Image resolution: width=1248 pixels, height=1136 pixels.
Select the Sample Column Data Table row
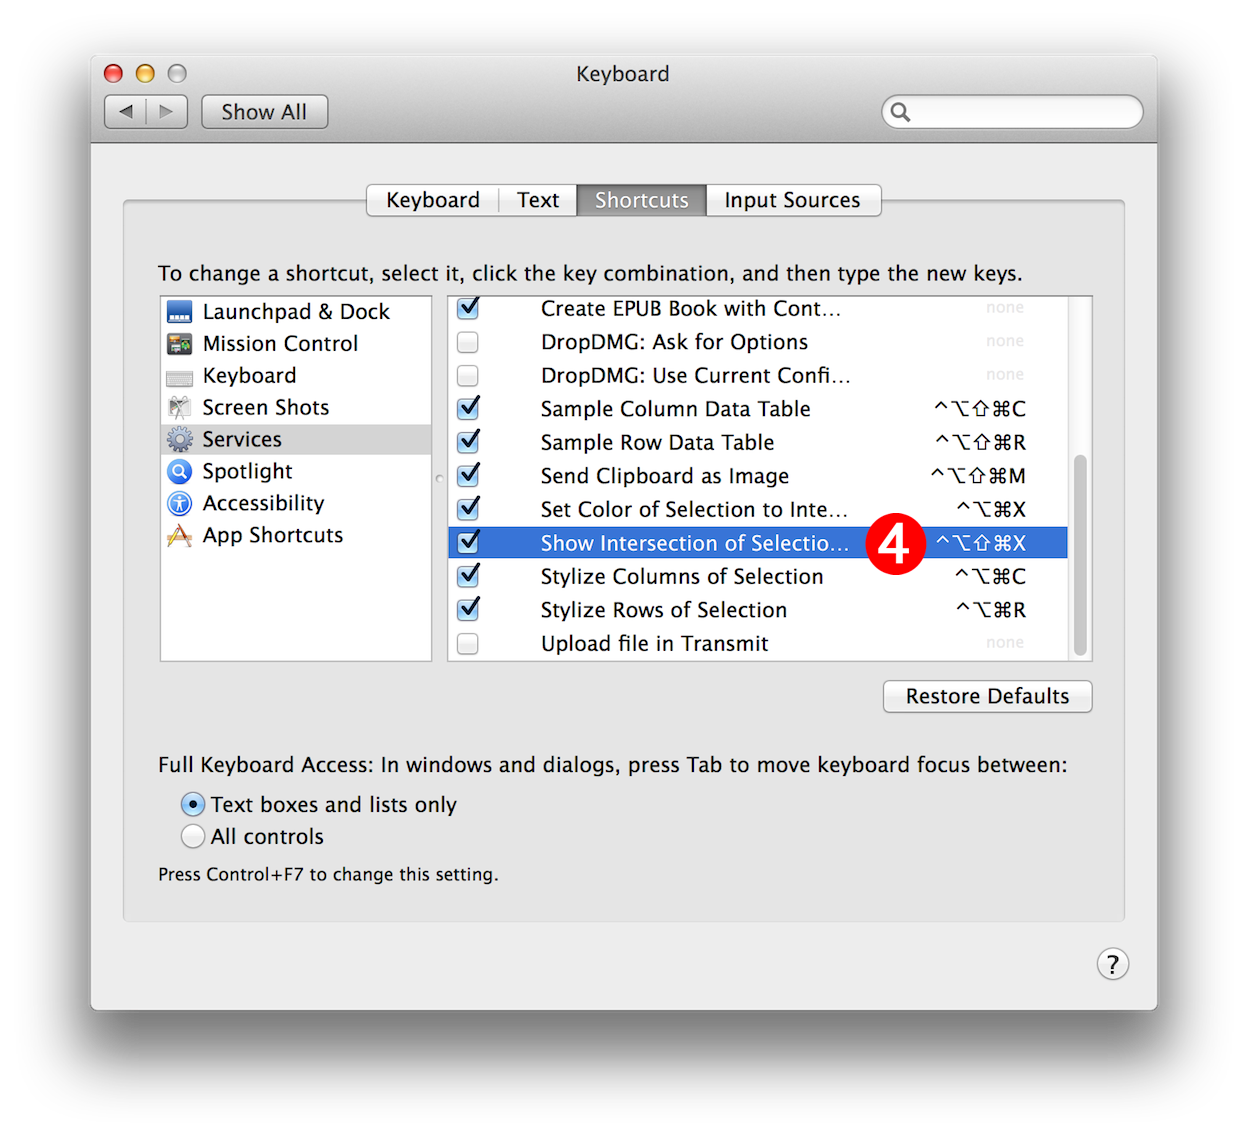pos(758,409)
